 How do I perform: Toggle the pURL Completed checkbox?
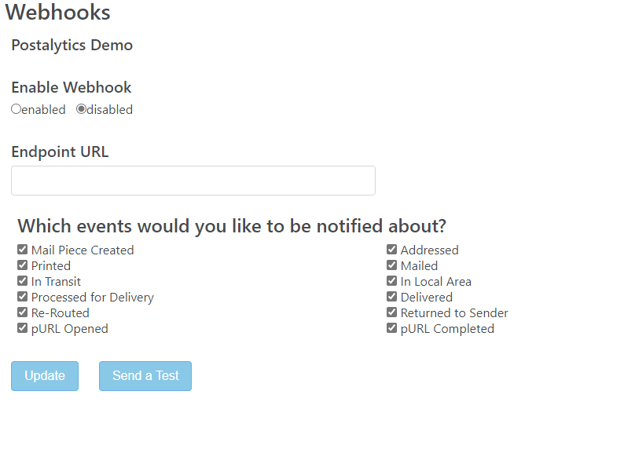392,328
